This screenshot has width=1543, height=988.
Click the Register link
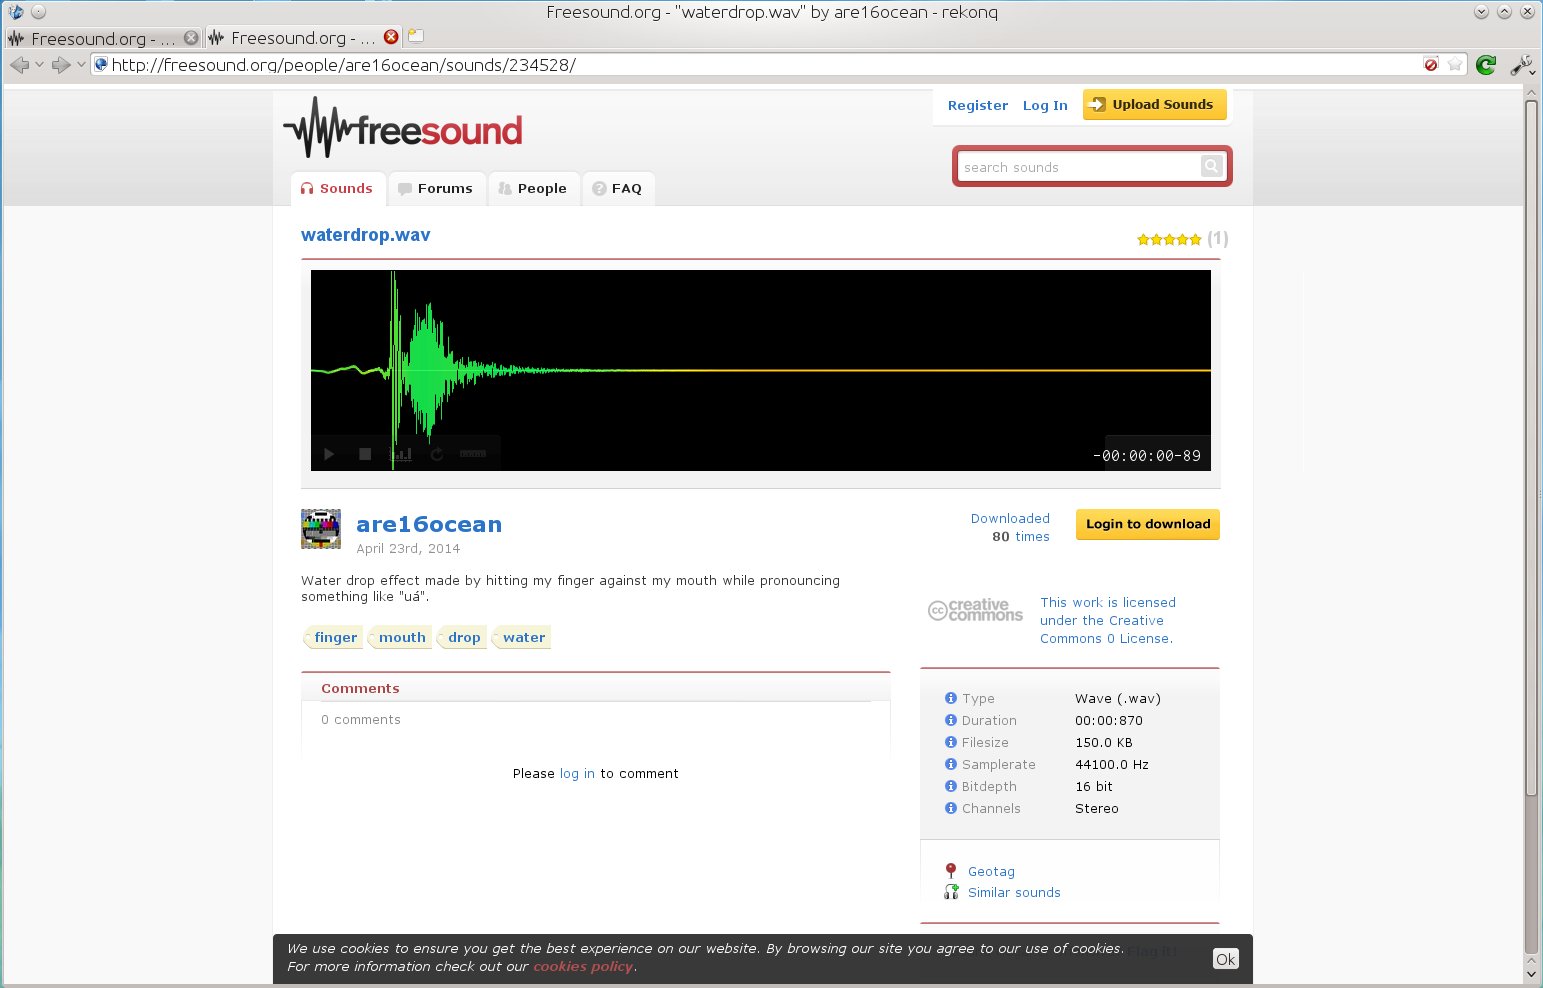click(x=977, y=105)
